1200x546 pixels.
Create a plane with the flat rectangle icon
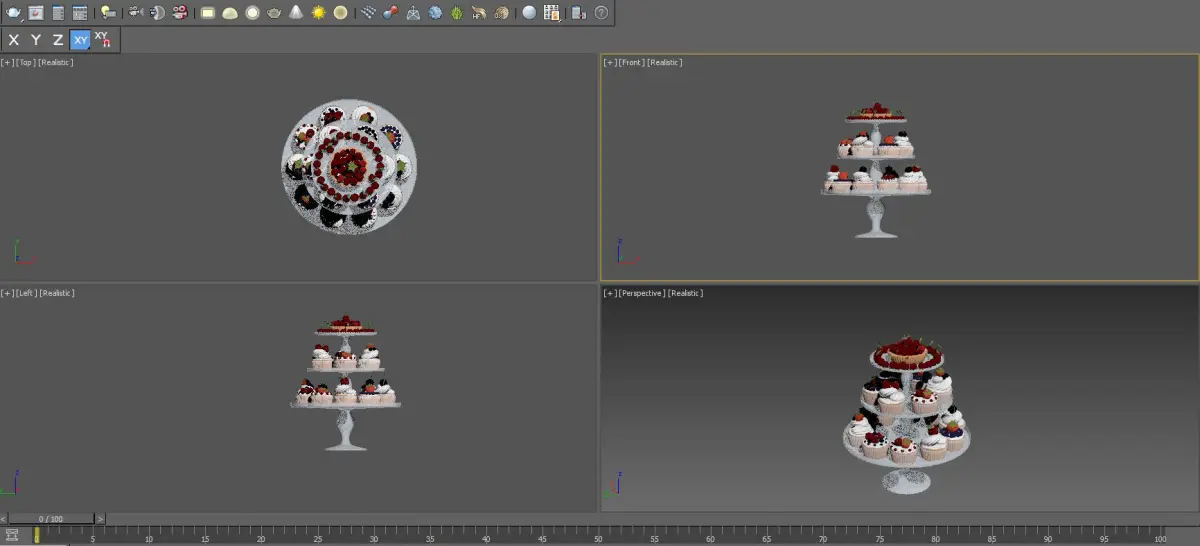(x=208, y=13)
